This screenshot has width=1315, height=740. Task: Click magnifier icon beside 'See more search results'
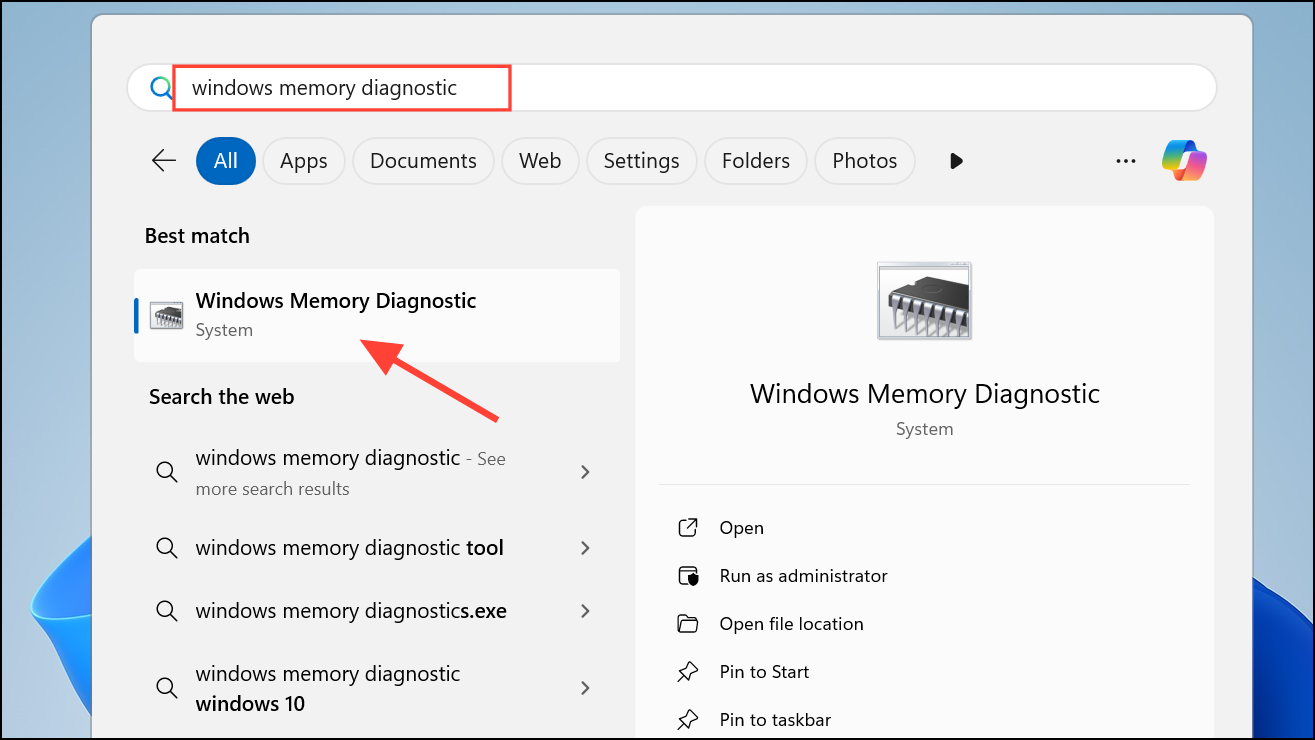(x=166, y=472)
